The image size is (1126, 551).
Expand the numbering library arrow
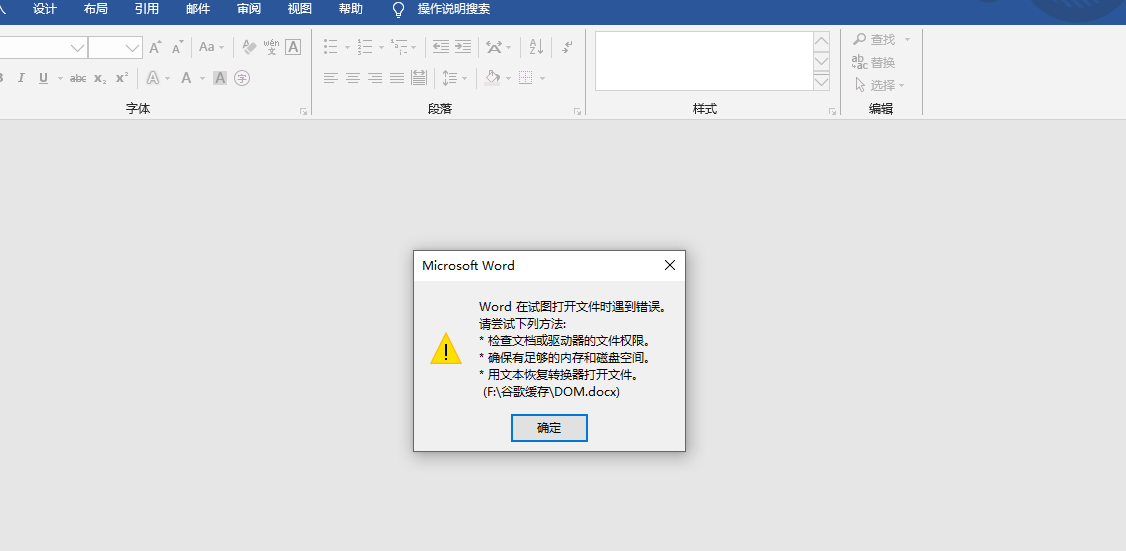tap(381, 48)
